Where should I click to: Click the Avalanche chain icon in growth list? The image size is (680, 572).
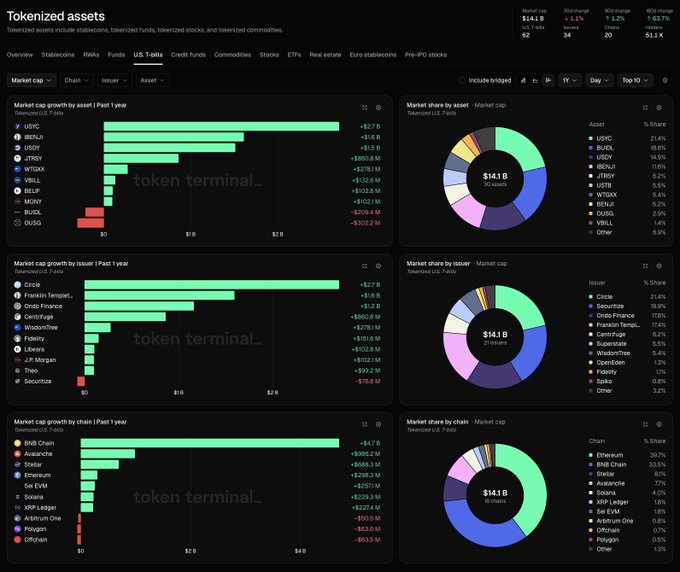click(17, 454)
